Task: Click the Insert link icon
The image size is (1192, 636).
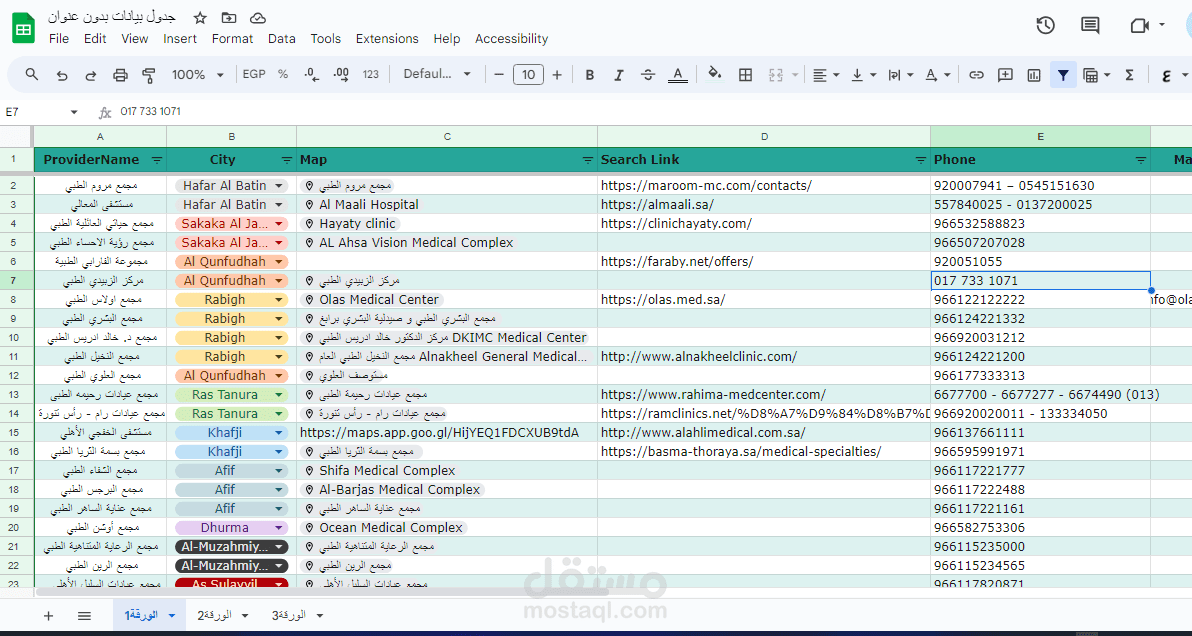Action: pyautogui.click(x=977, y=75)
